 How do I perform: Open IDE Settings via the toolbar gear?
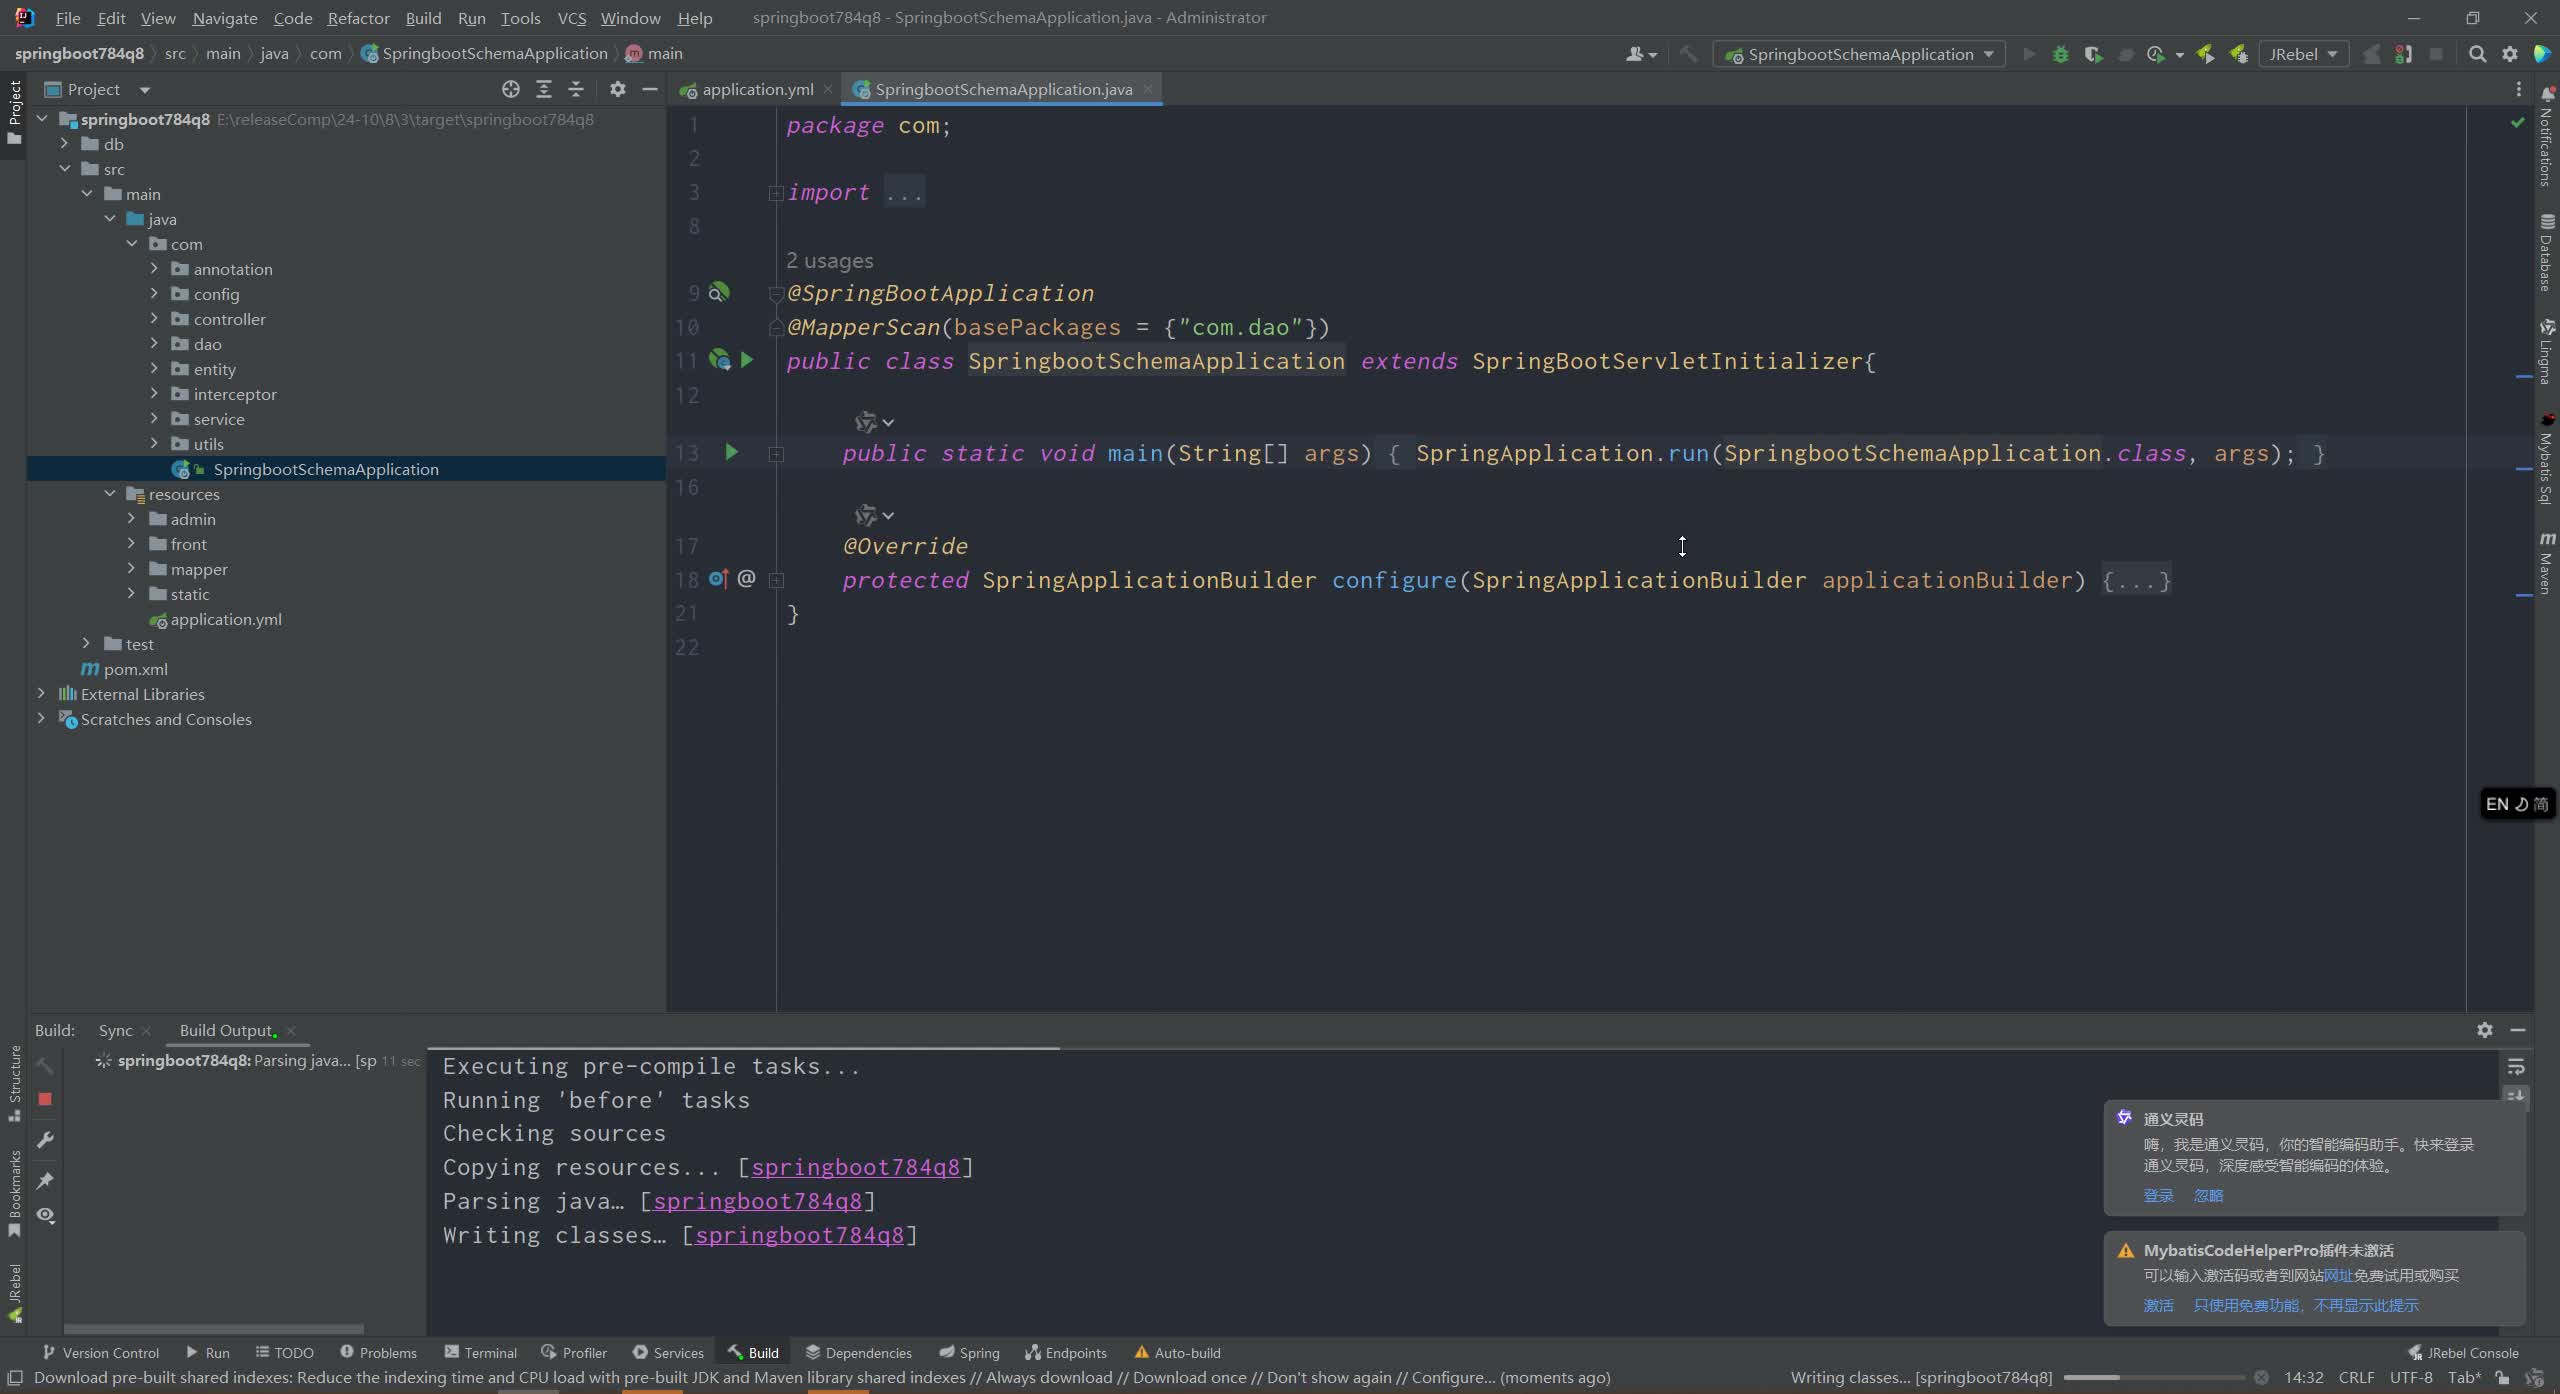click(x=2510, y=54)
